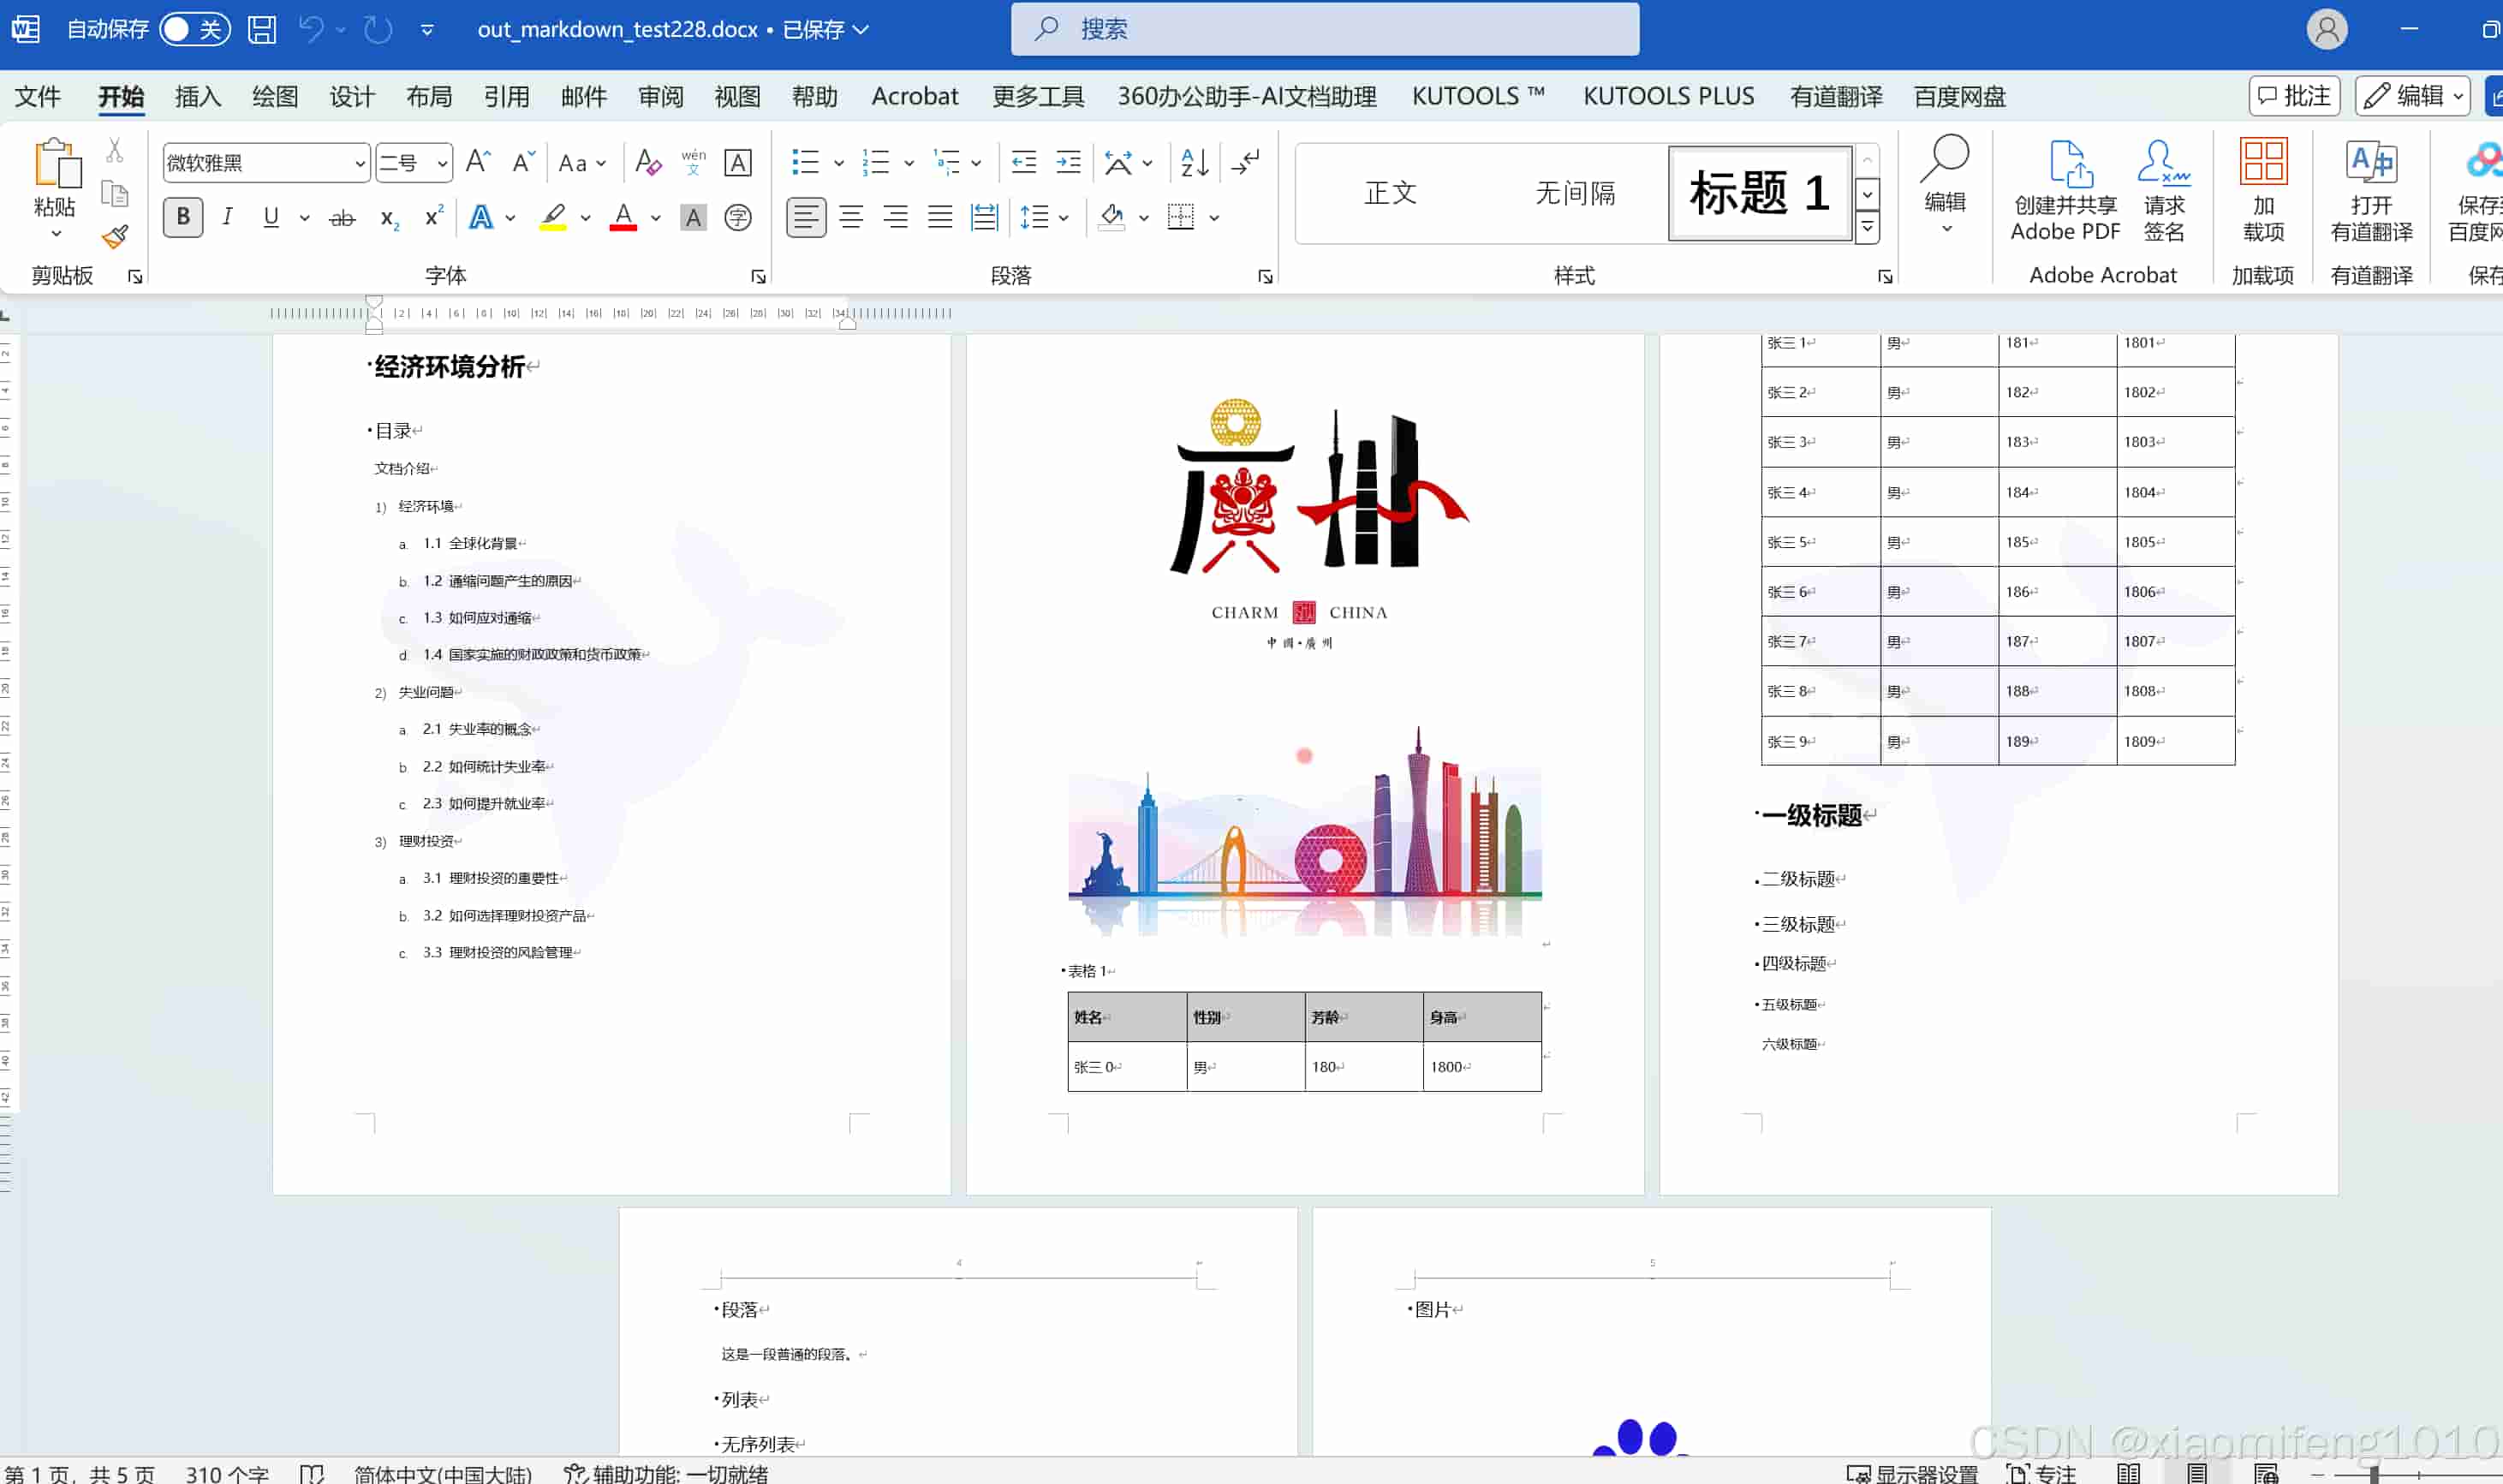Image resolution: width=2503 pixels, height=1484 pixels.
Task: Select the 正文 style
Action: tap(1391, 193)
